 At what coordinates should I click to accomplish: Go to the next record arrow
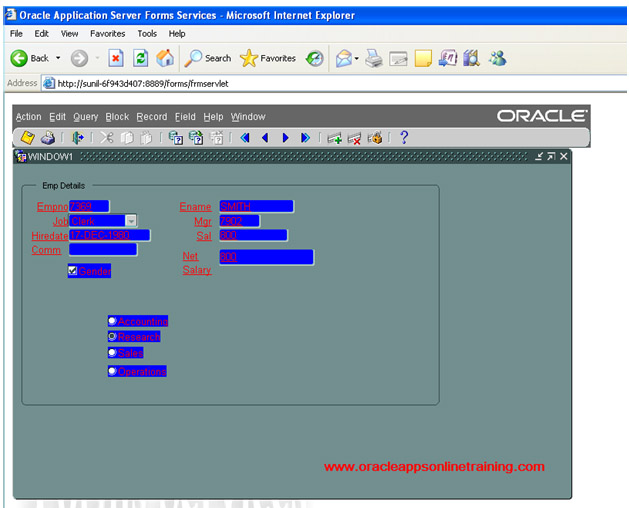[285, 138]
